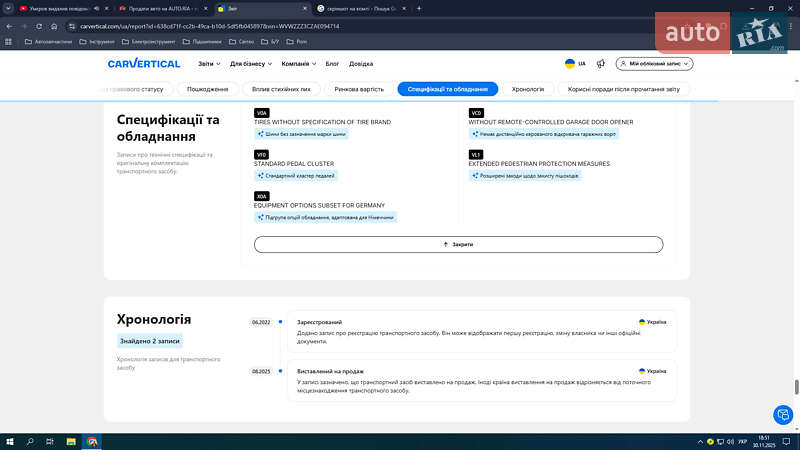Expand the Для бізнесу dropdown menu

point(250,63)
